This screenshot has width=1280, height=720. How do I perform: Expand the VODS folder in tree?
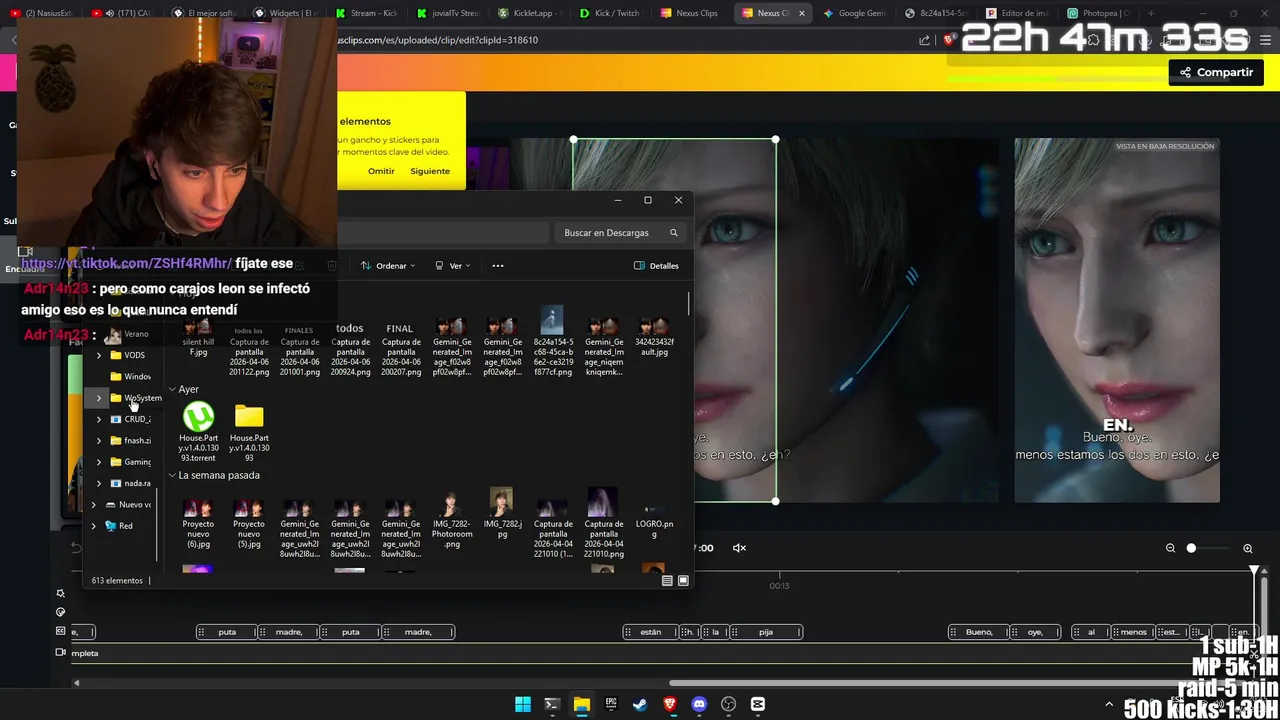(x=98, y=355)
